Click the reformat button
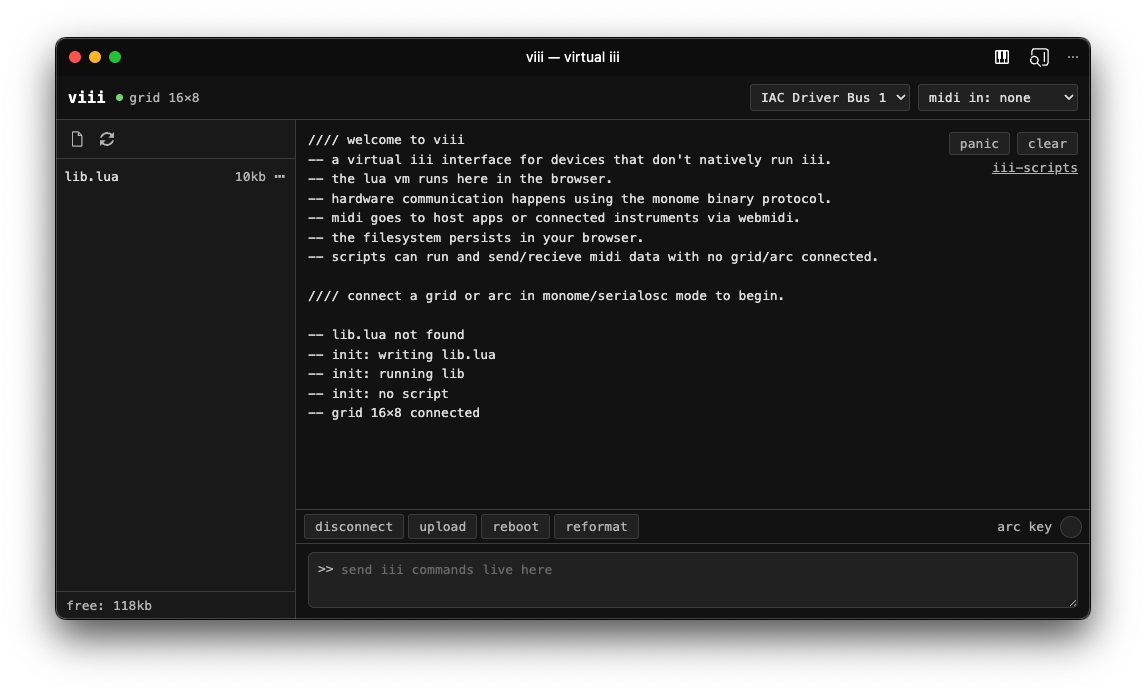This screenshot has width=1146, height=693. pyautogui.click(x=596, y=526)
